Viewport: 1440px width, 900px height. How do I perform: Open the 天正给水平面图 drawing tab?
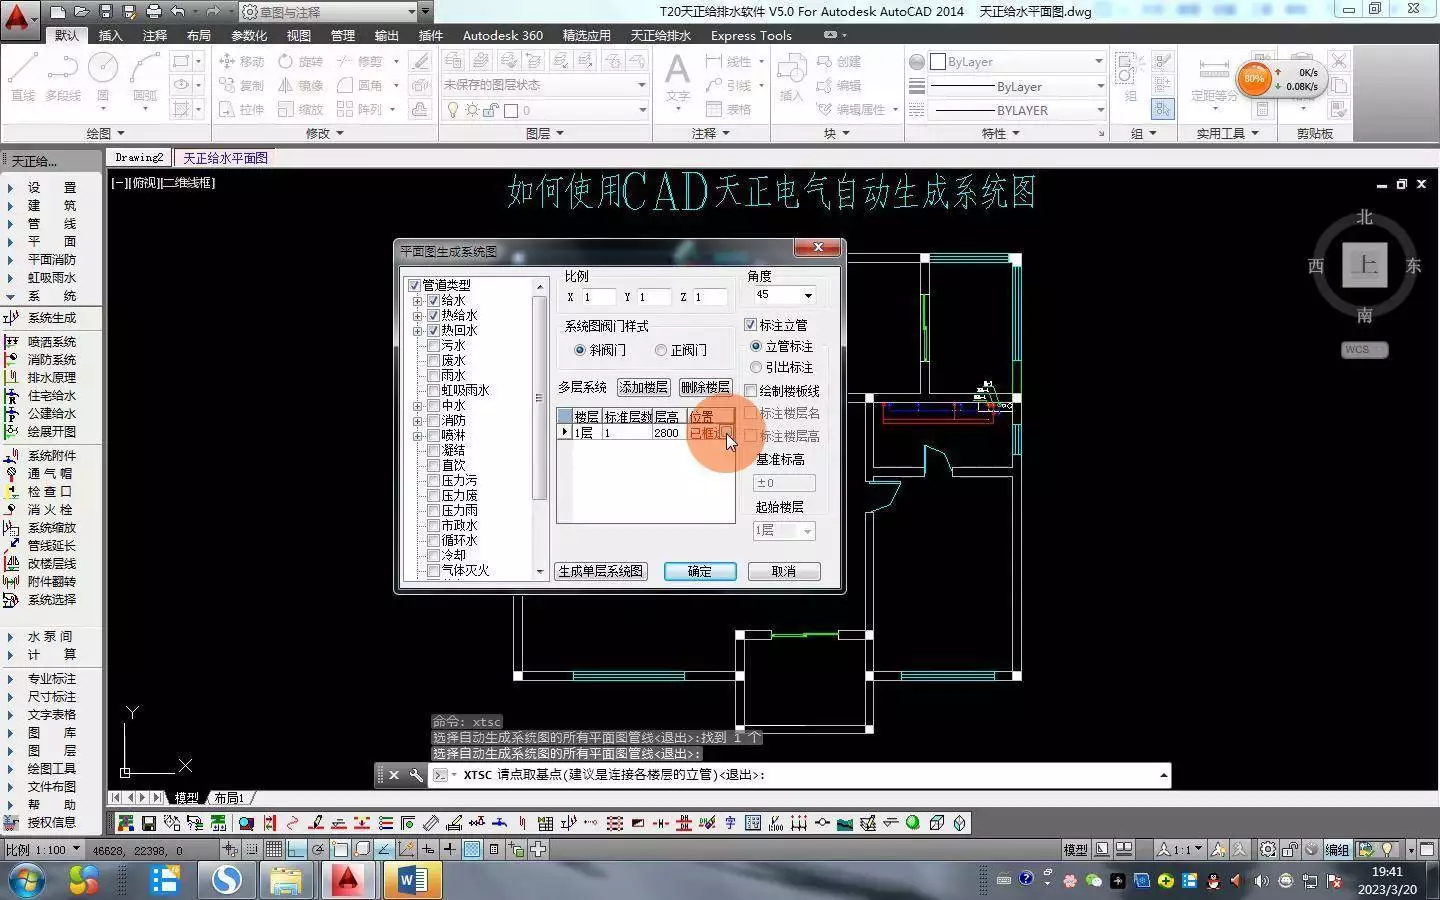[225, 157]
